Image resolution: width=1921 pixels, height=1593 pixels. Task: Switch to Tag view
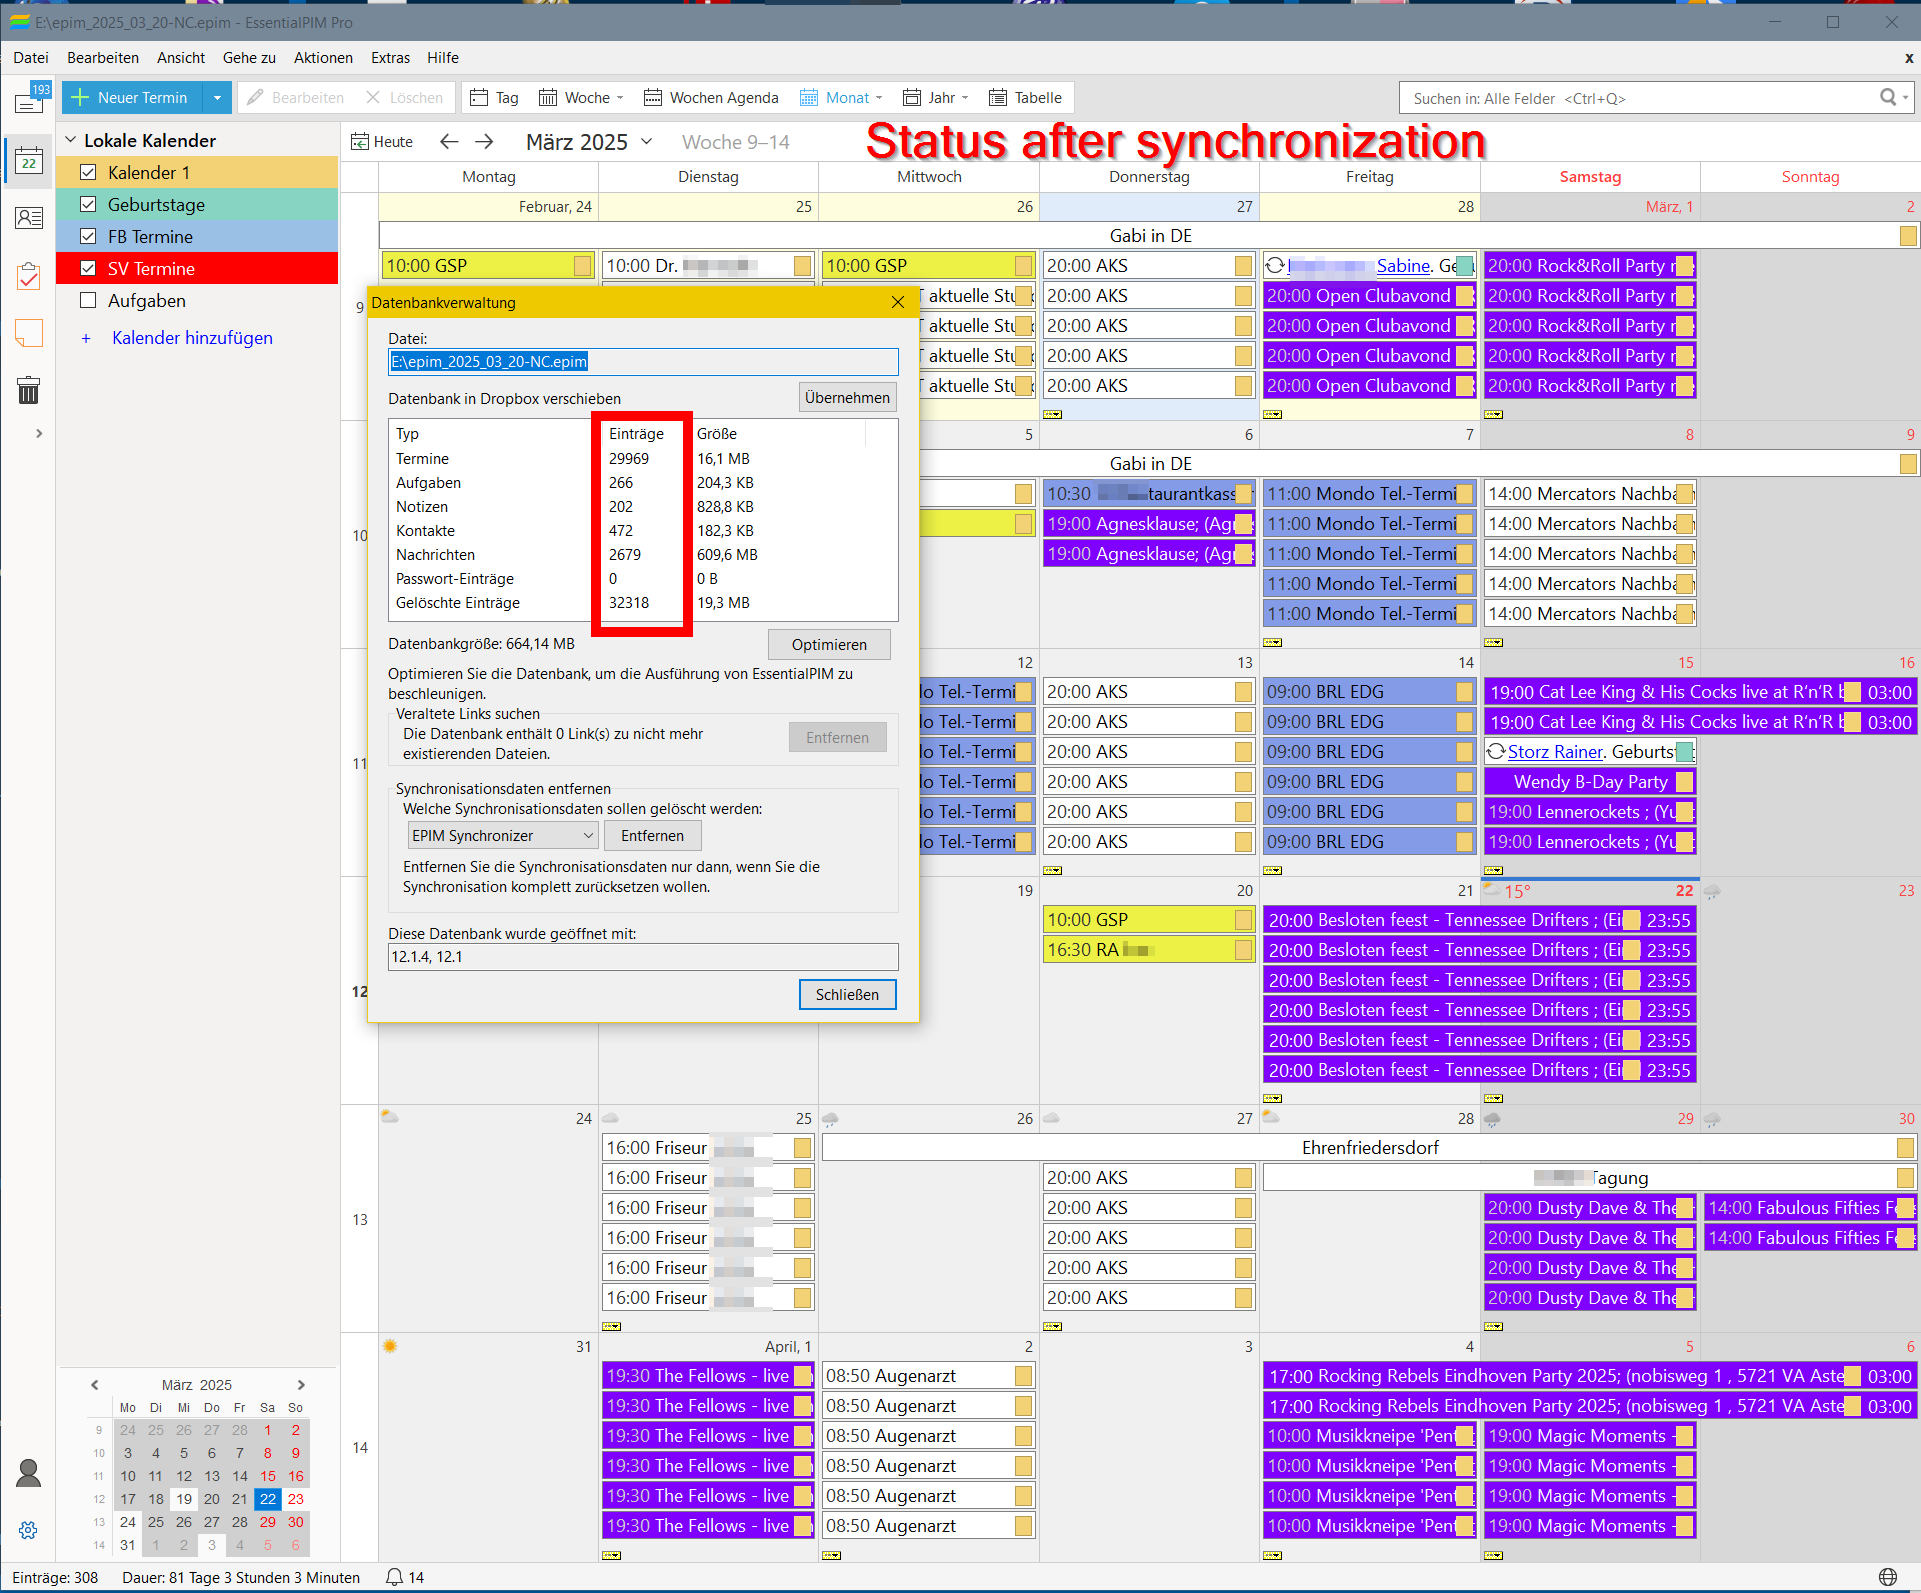coord(494,98)
